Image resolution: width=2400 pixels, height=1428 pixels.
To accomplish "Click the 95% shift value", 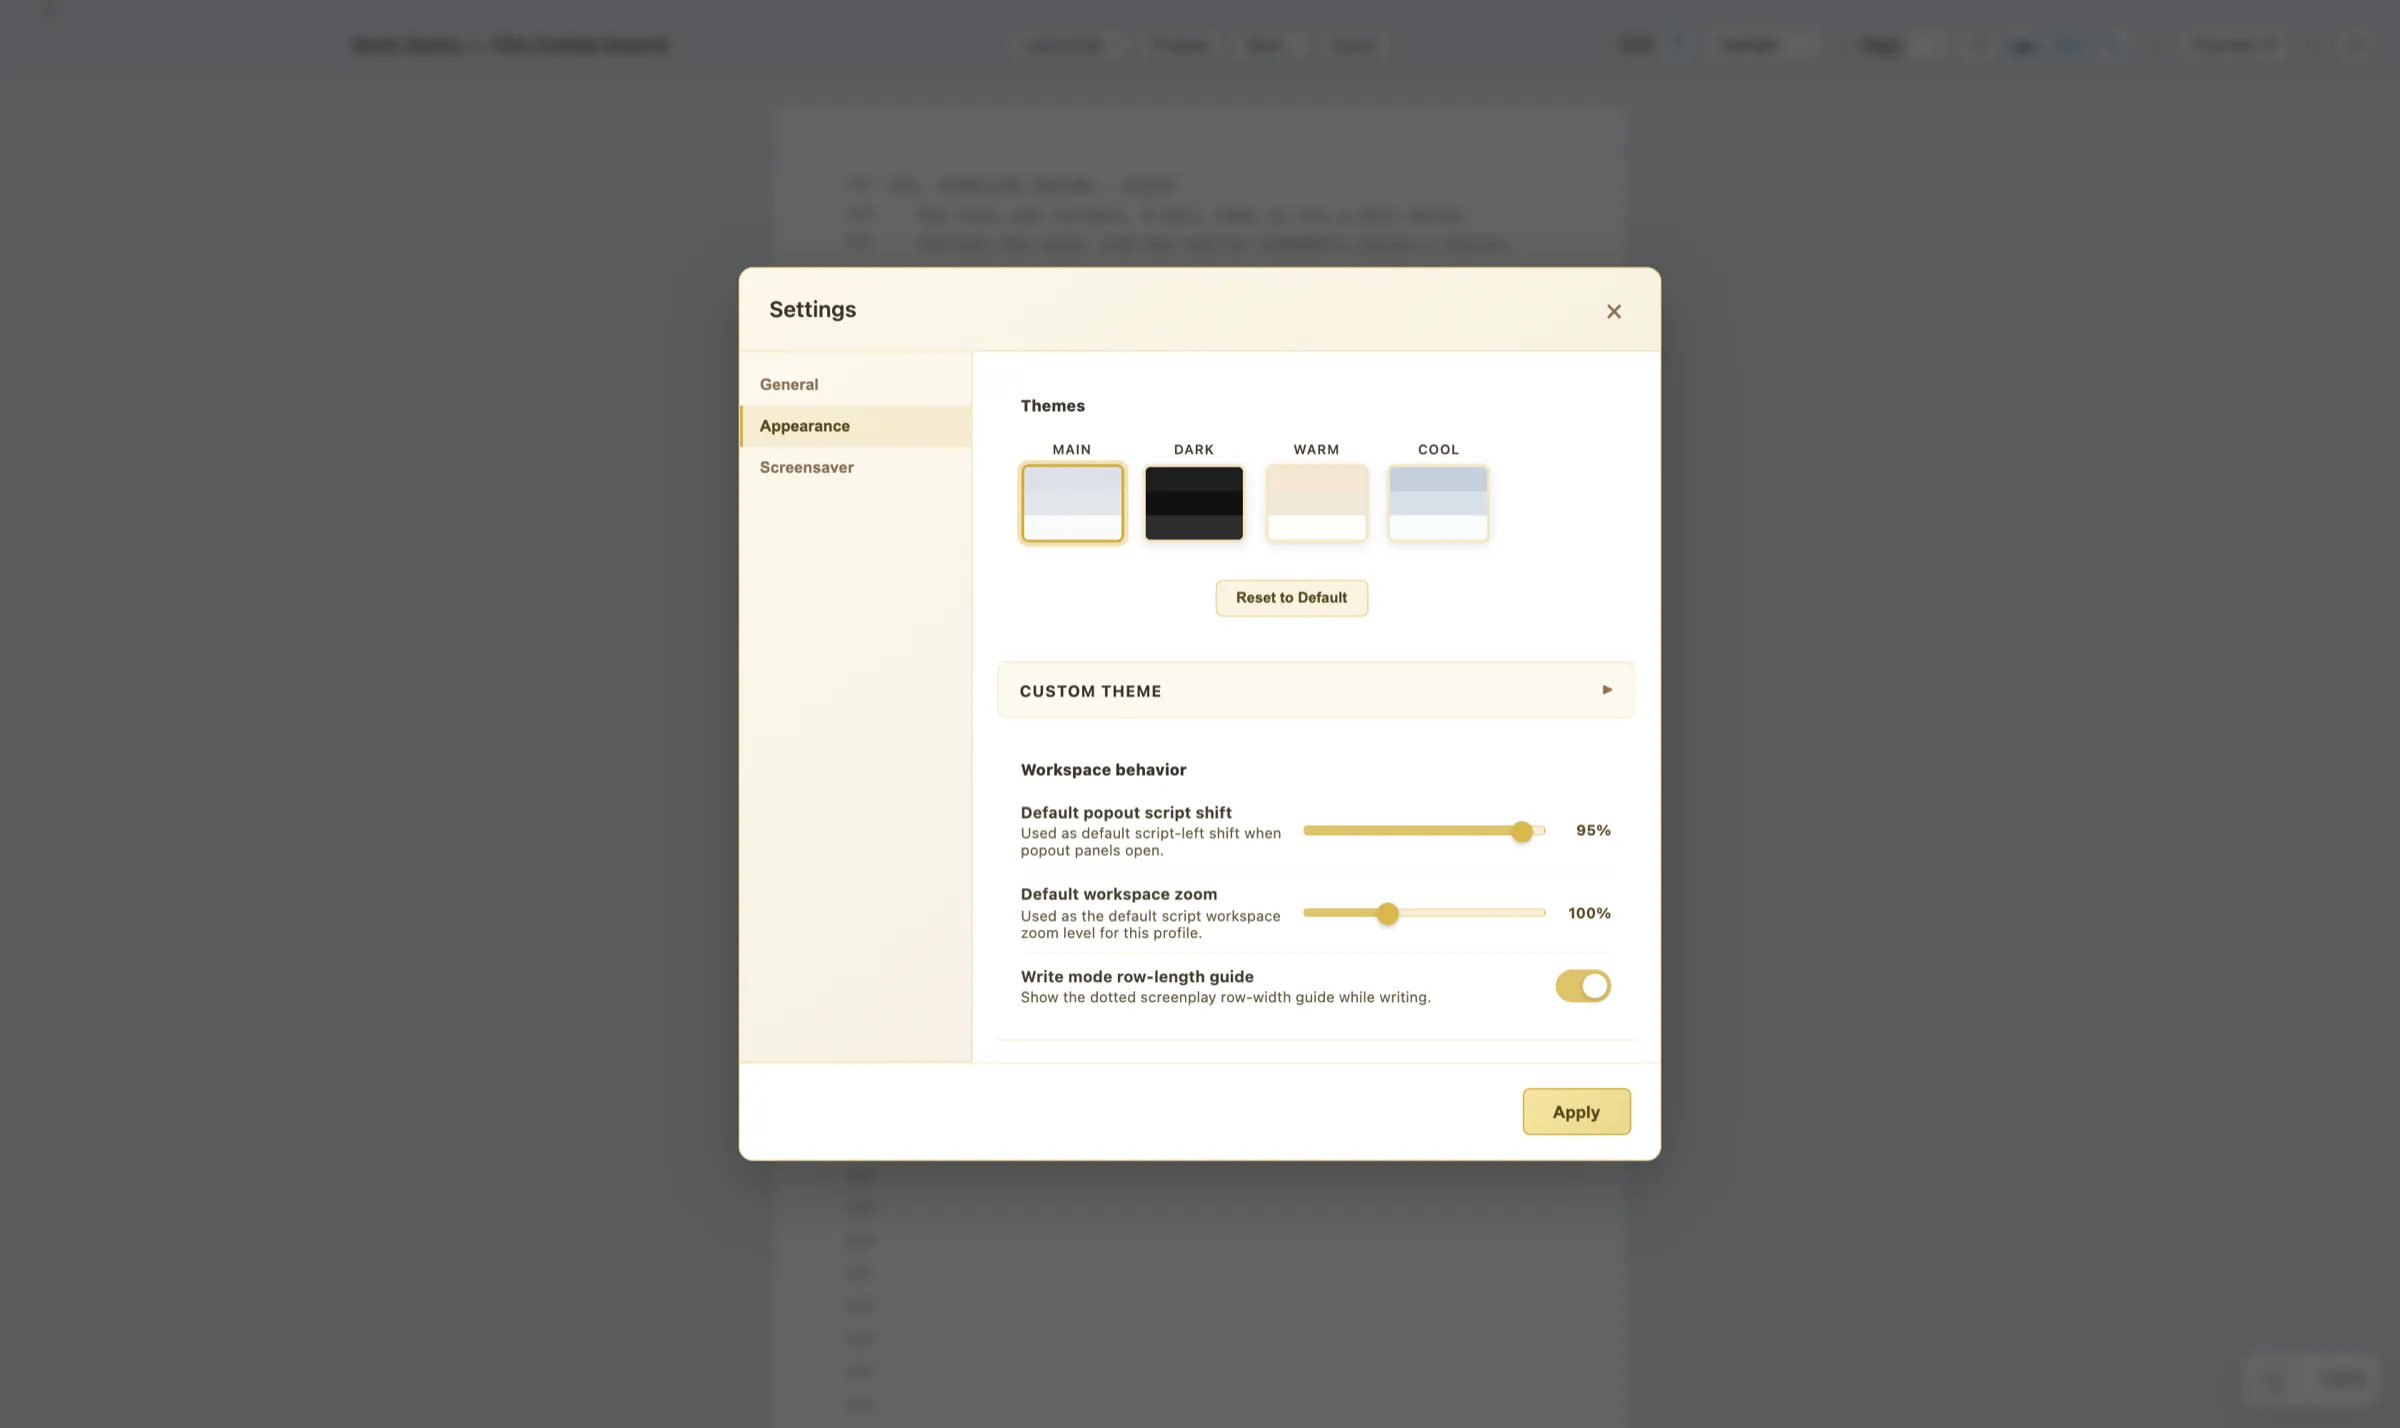I will click(1593, 831).
